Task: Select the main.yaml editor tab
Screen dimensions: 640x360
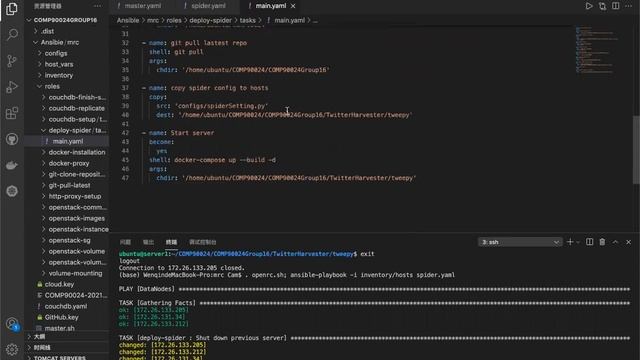Action: (271, 6)
